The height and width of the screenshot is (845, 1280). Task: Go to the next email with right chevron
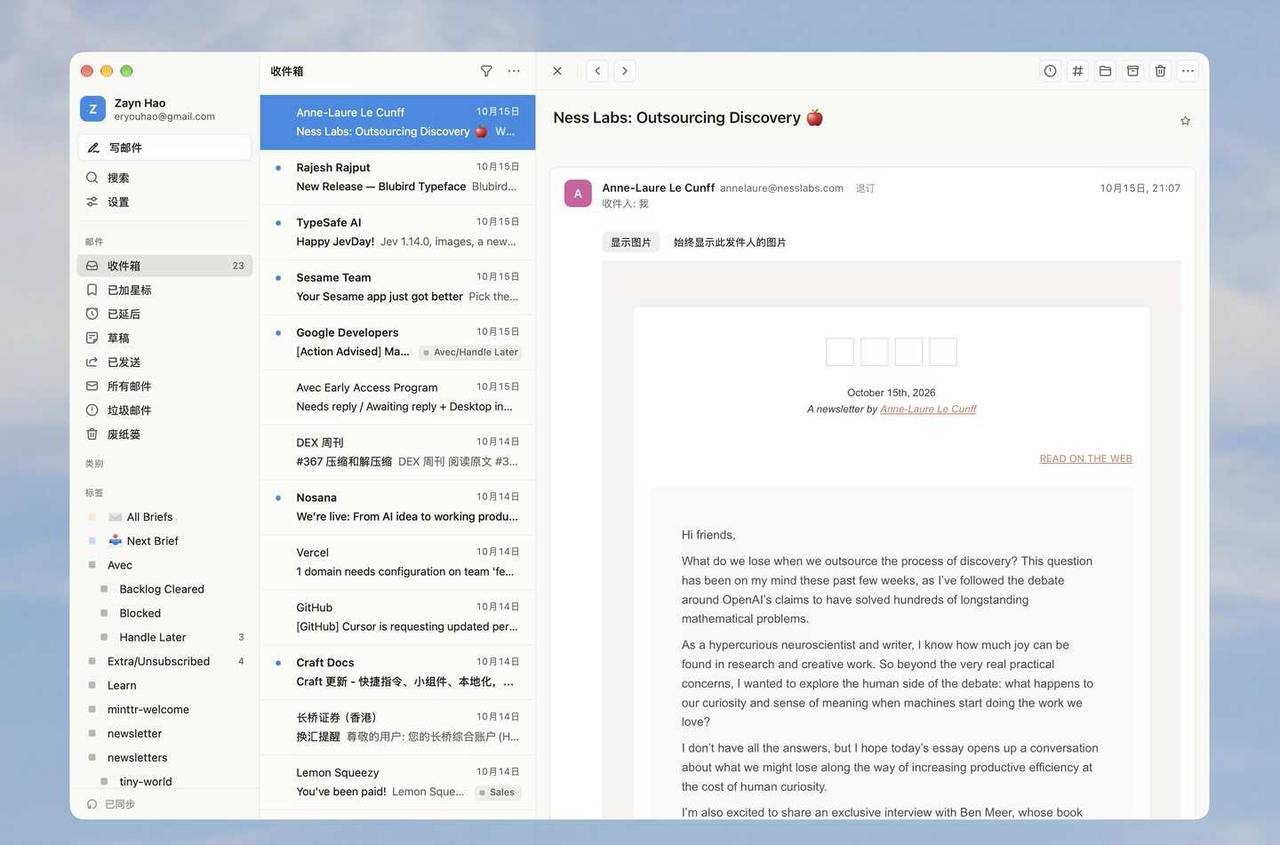(625, 71)
